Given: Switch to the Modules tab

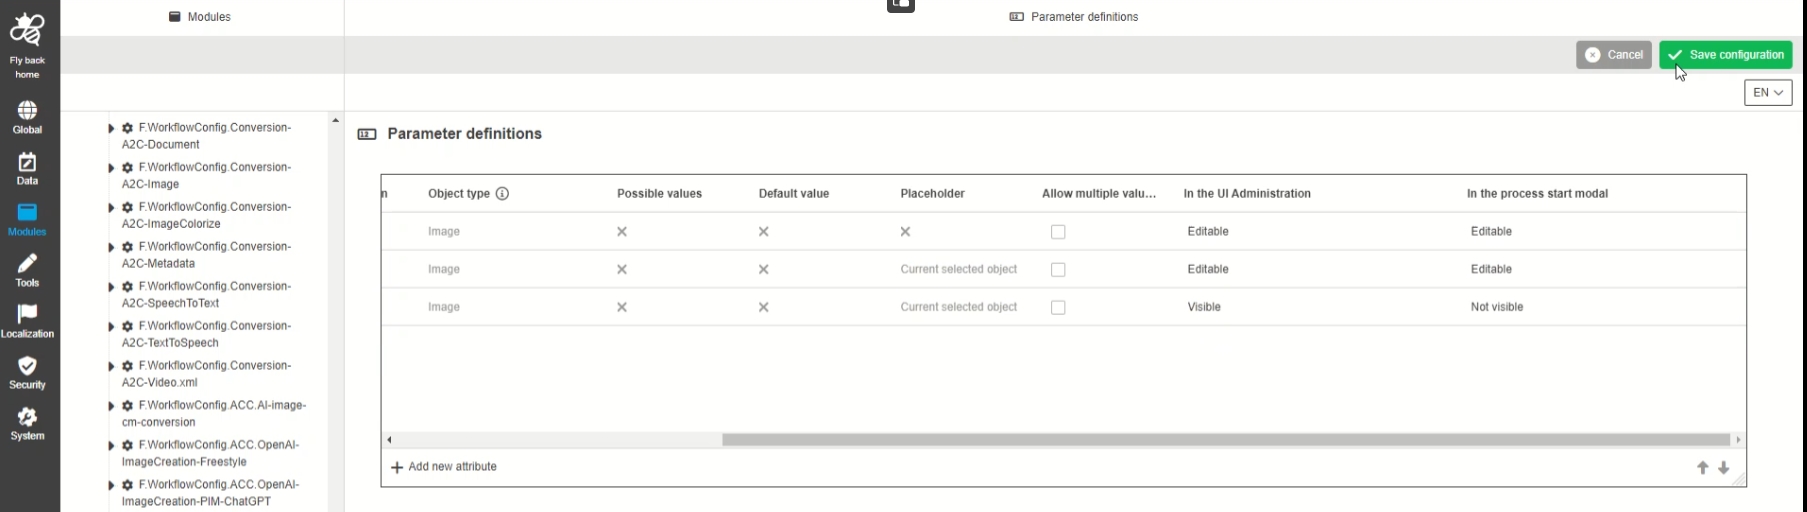Looking at the screenshot, I should pos(200,17).
